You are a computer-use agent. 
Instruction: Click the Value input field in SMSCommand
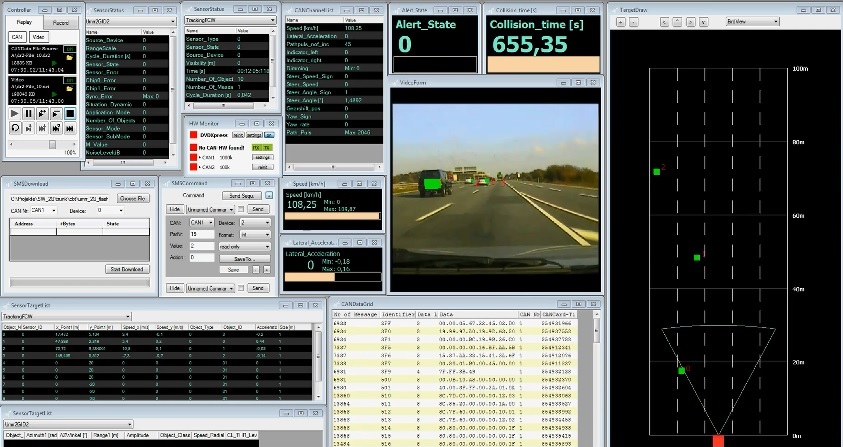point(202,246)
